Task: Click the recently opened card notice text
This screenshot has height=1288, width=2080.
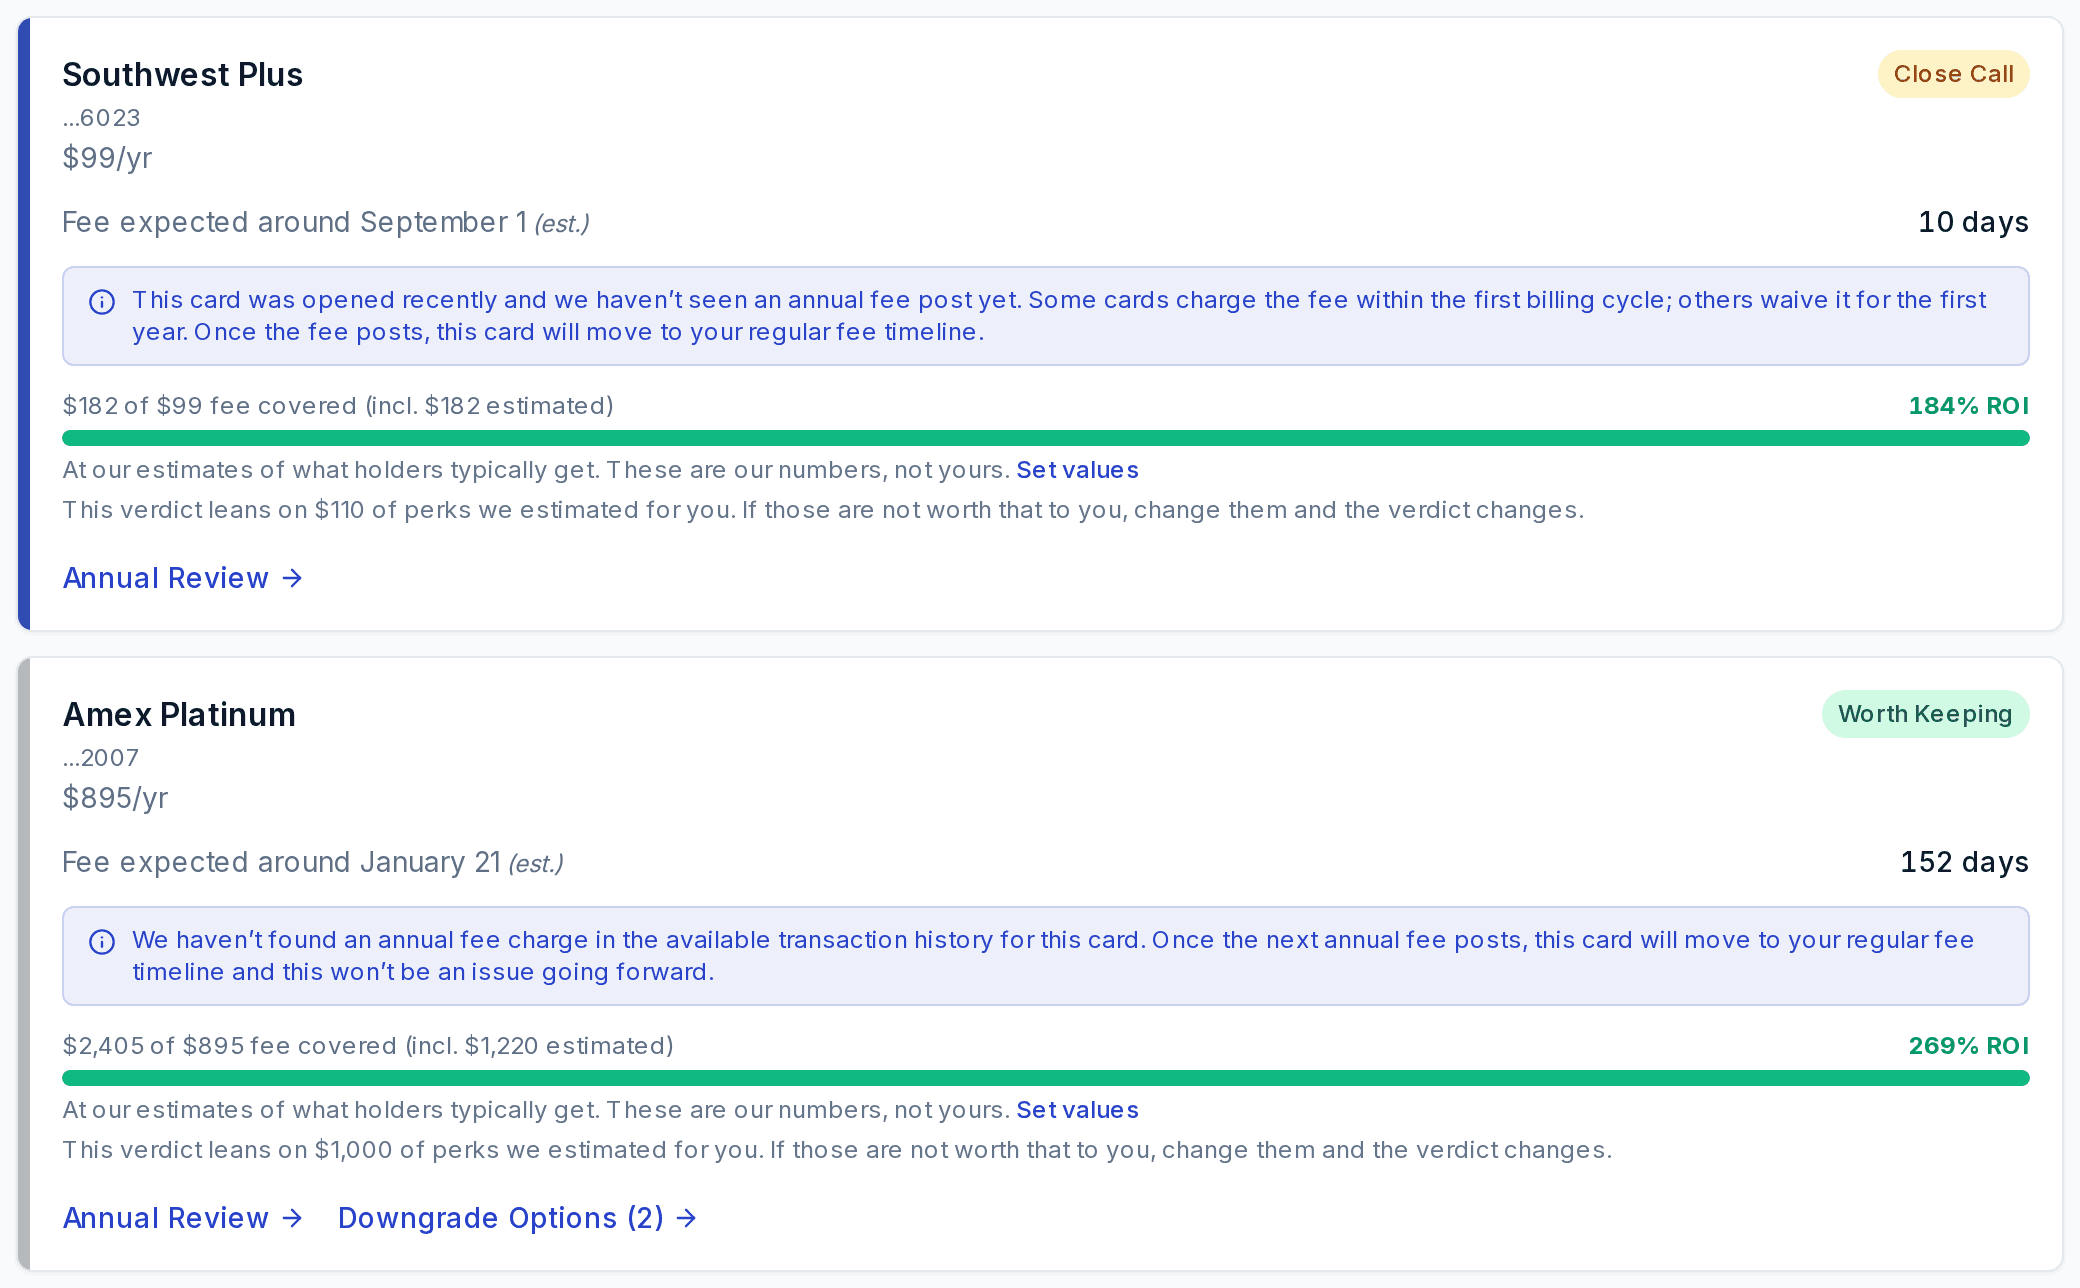Action: coord(1059,316)
